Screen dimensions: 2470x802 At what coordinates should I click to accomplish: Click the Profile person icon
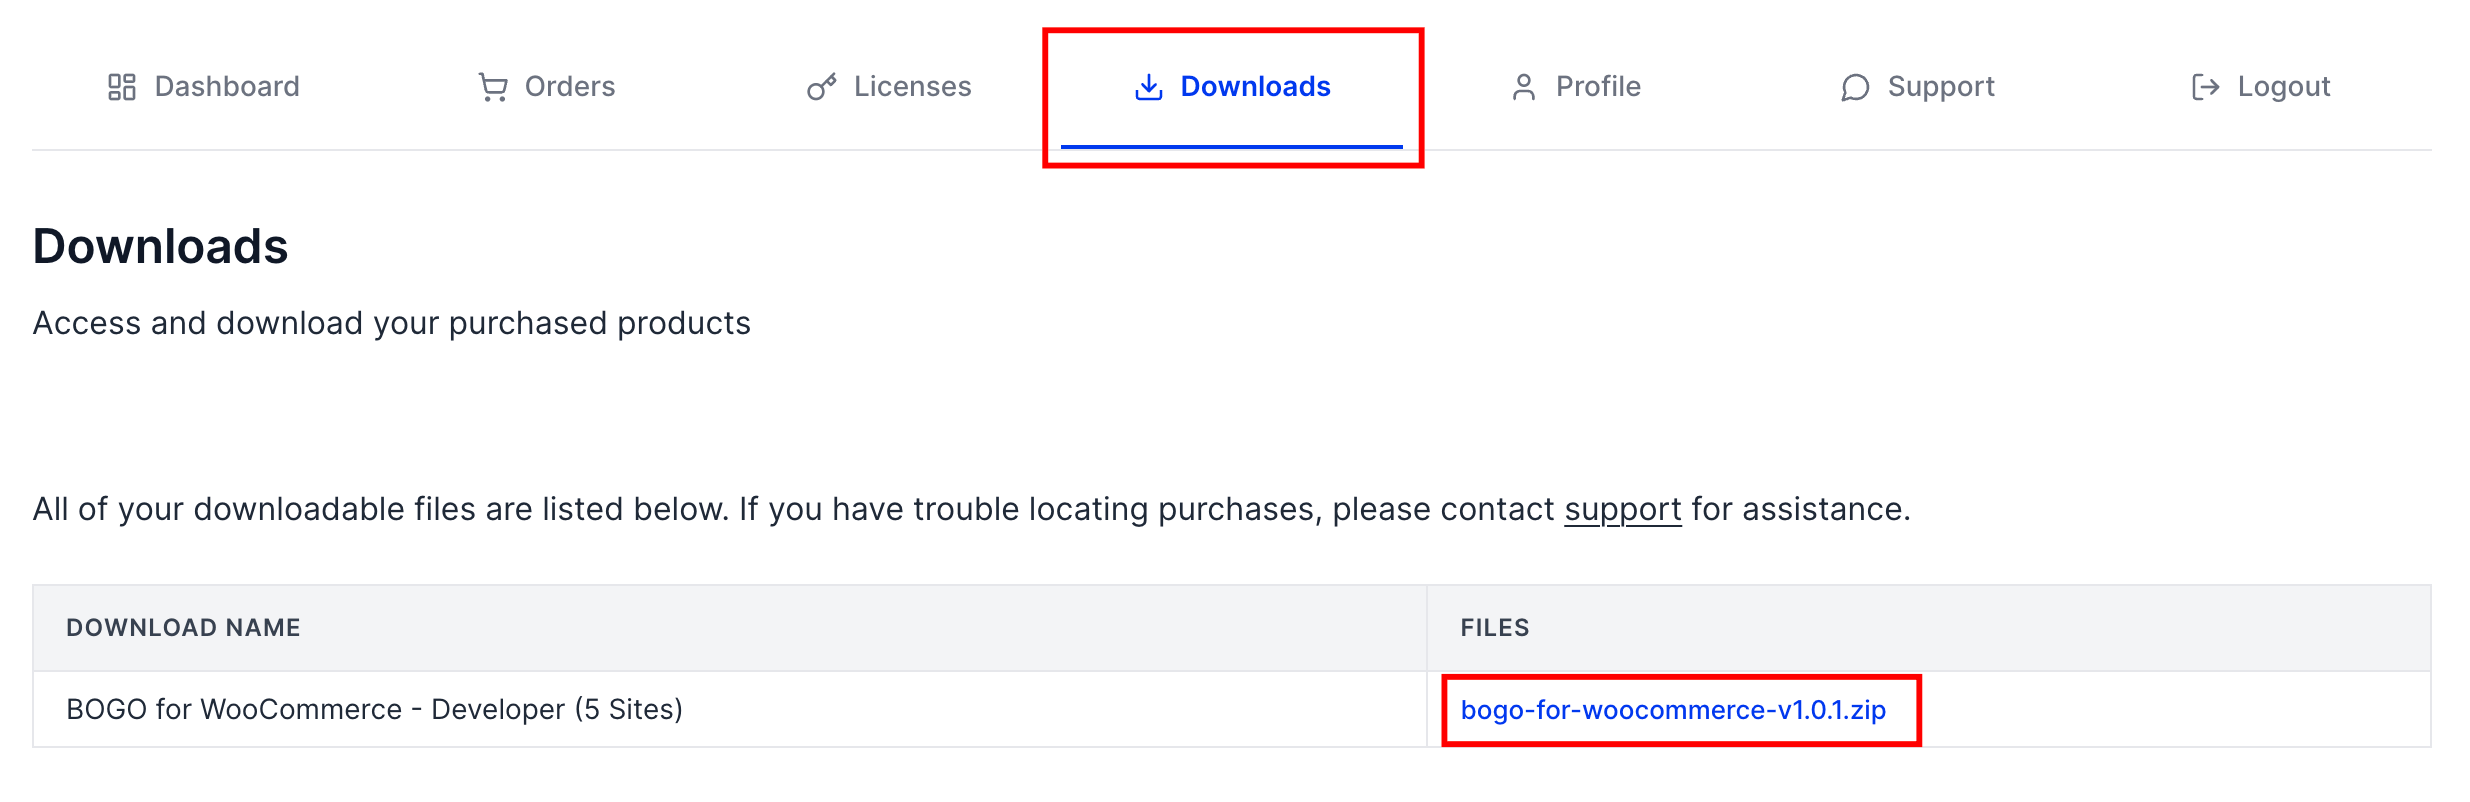tap(1524, 87)
